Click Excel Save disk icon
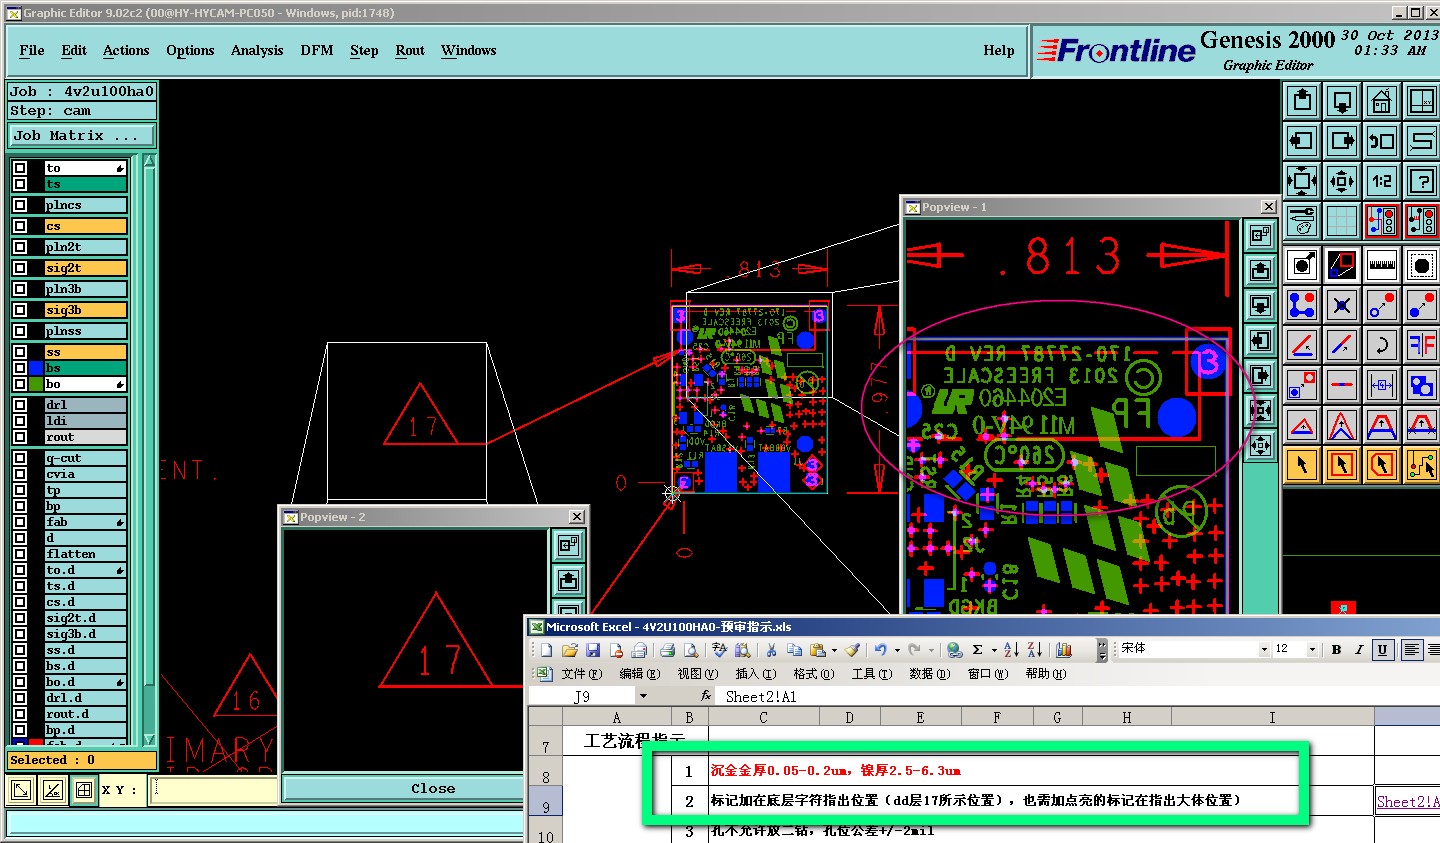Image resolution: width=1440 pixels, height=843 pixels. coord(593,650)
